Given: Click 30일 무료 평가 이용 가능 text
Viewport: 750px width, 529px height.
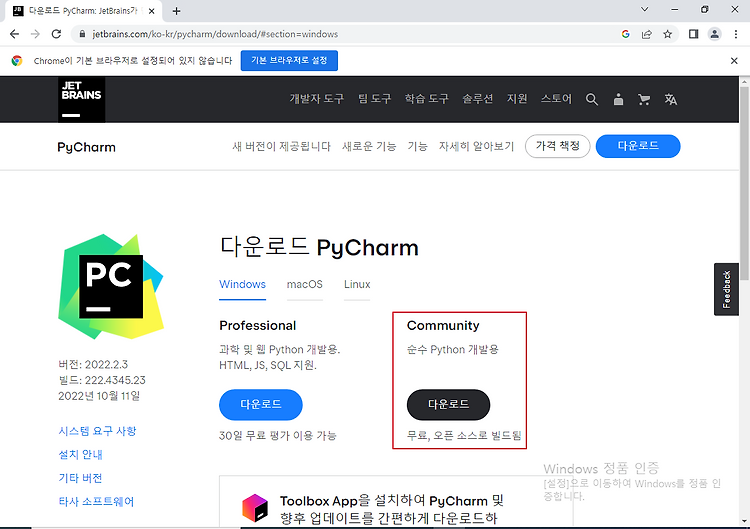Looking at the screenshot, I should click(x=278, y=436).
